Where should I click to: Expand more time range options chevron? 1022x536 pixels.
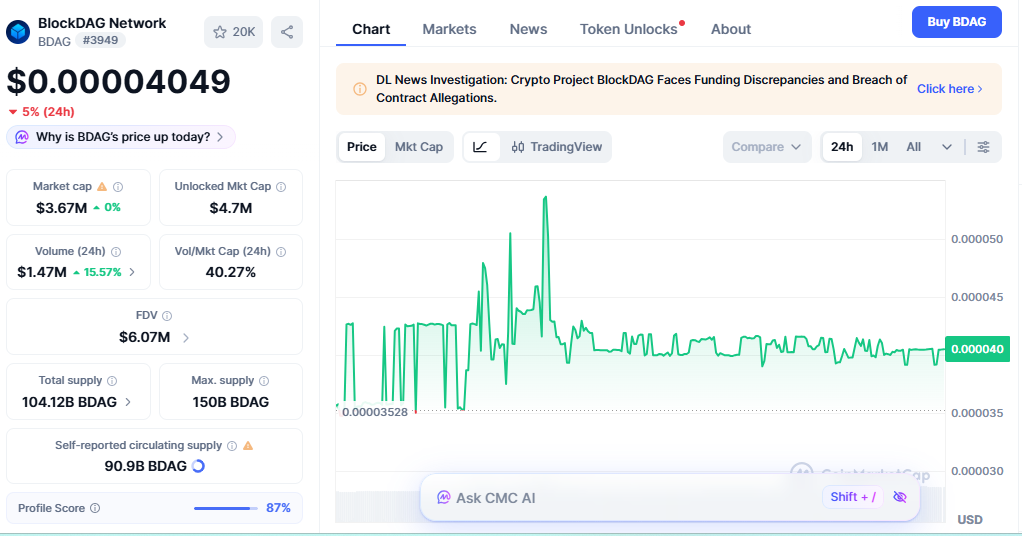pos(947,147)
